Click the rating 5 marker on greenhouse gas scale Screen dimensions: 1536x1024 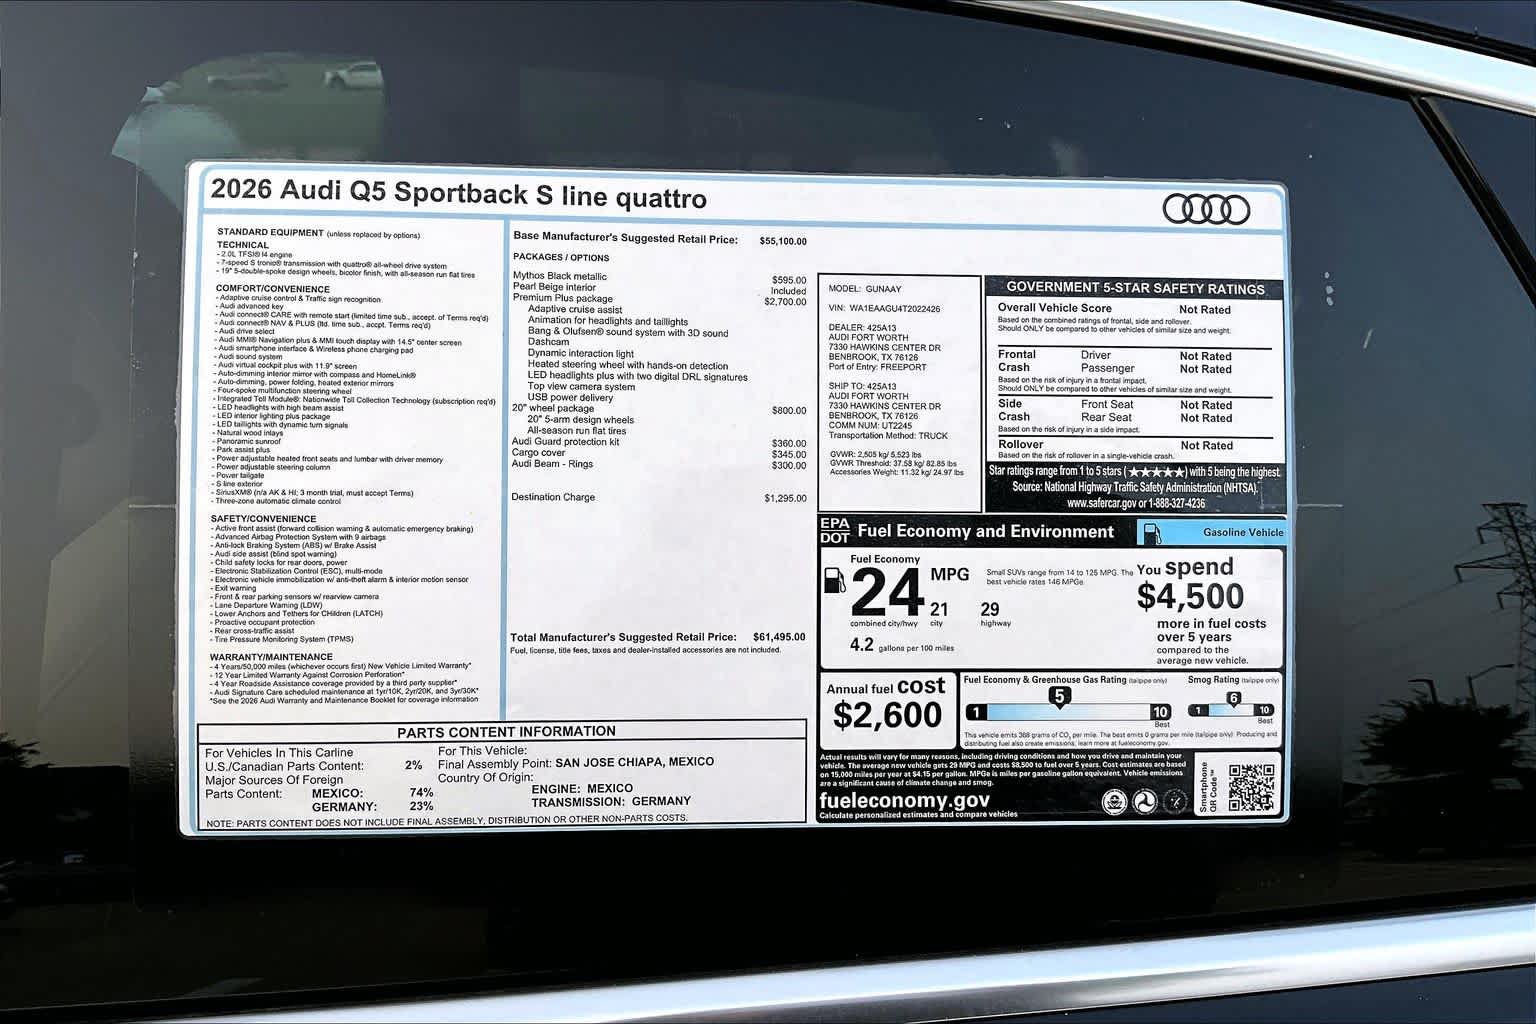pos(1059,697)
